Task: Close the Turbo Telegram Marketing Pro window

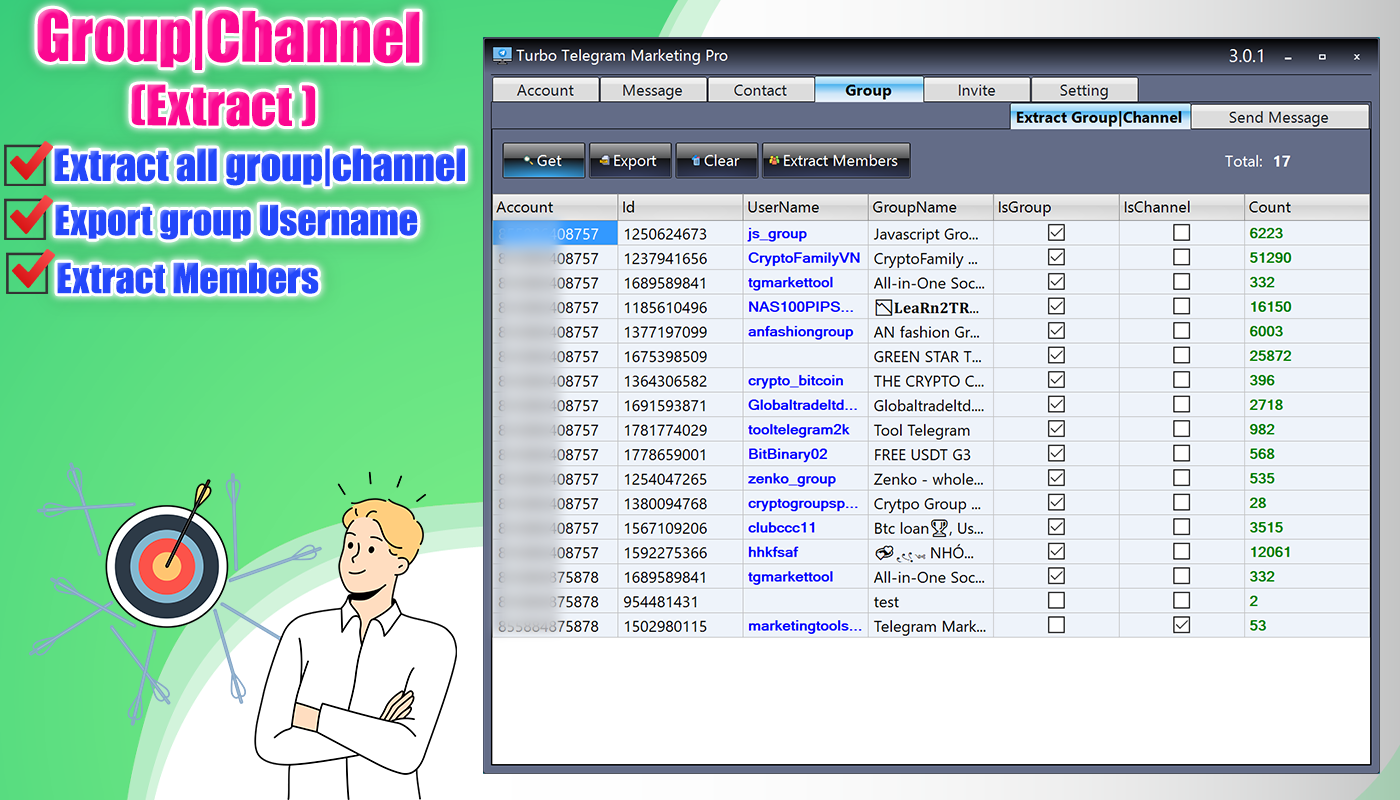Action: click(x=1357, y=57)
